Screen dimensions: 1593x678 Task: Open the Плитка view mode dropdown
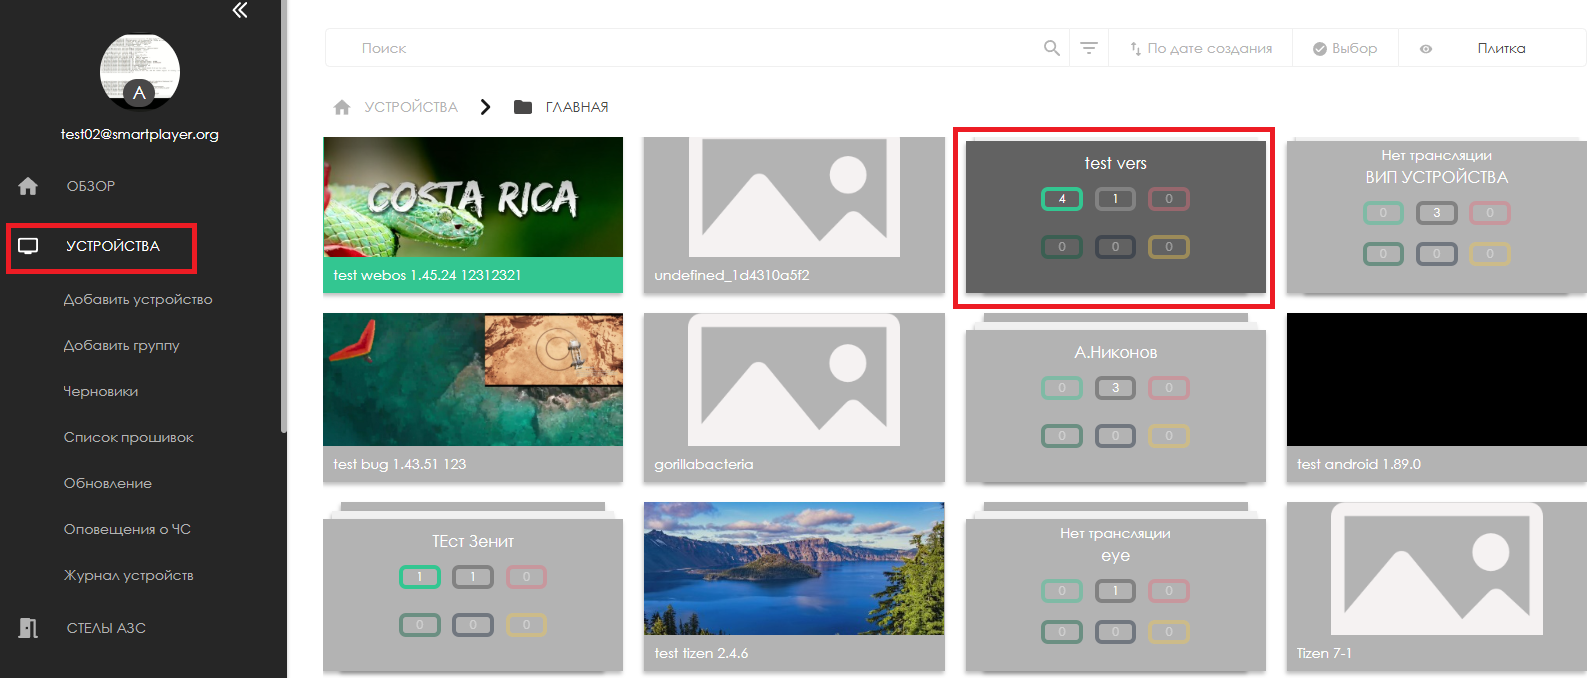[x=1501, y=48]
